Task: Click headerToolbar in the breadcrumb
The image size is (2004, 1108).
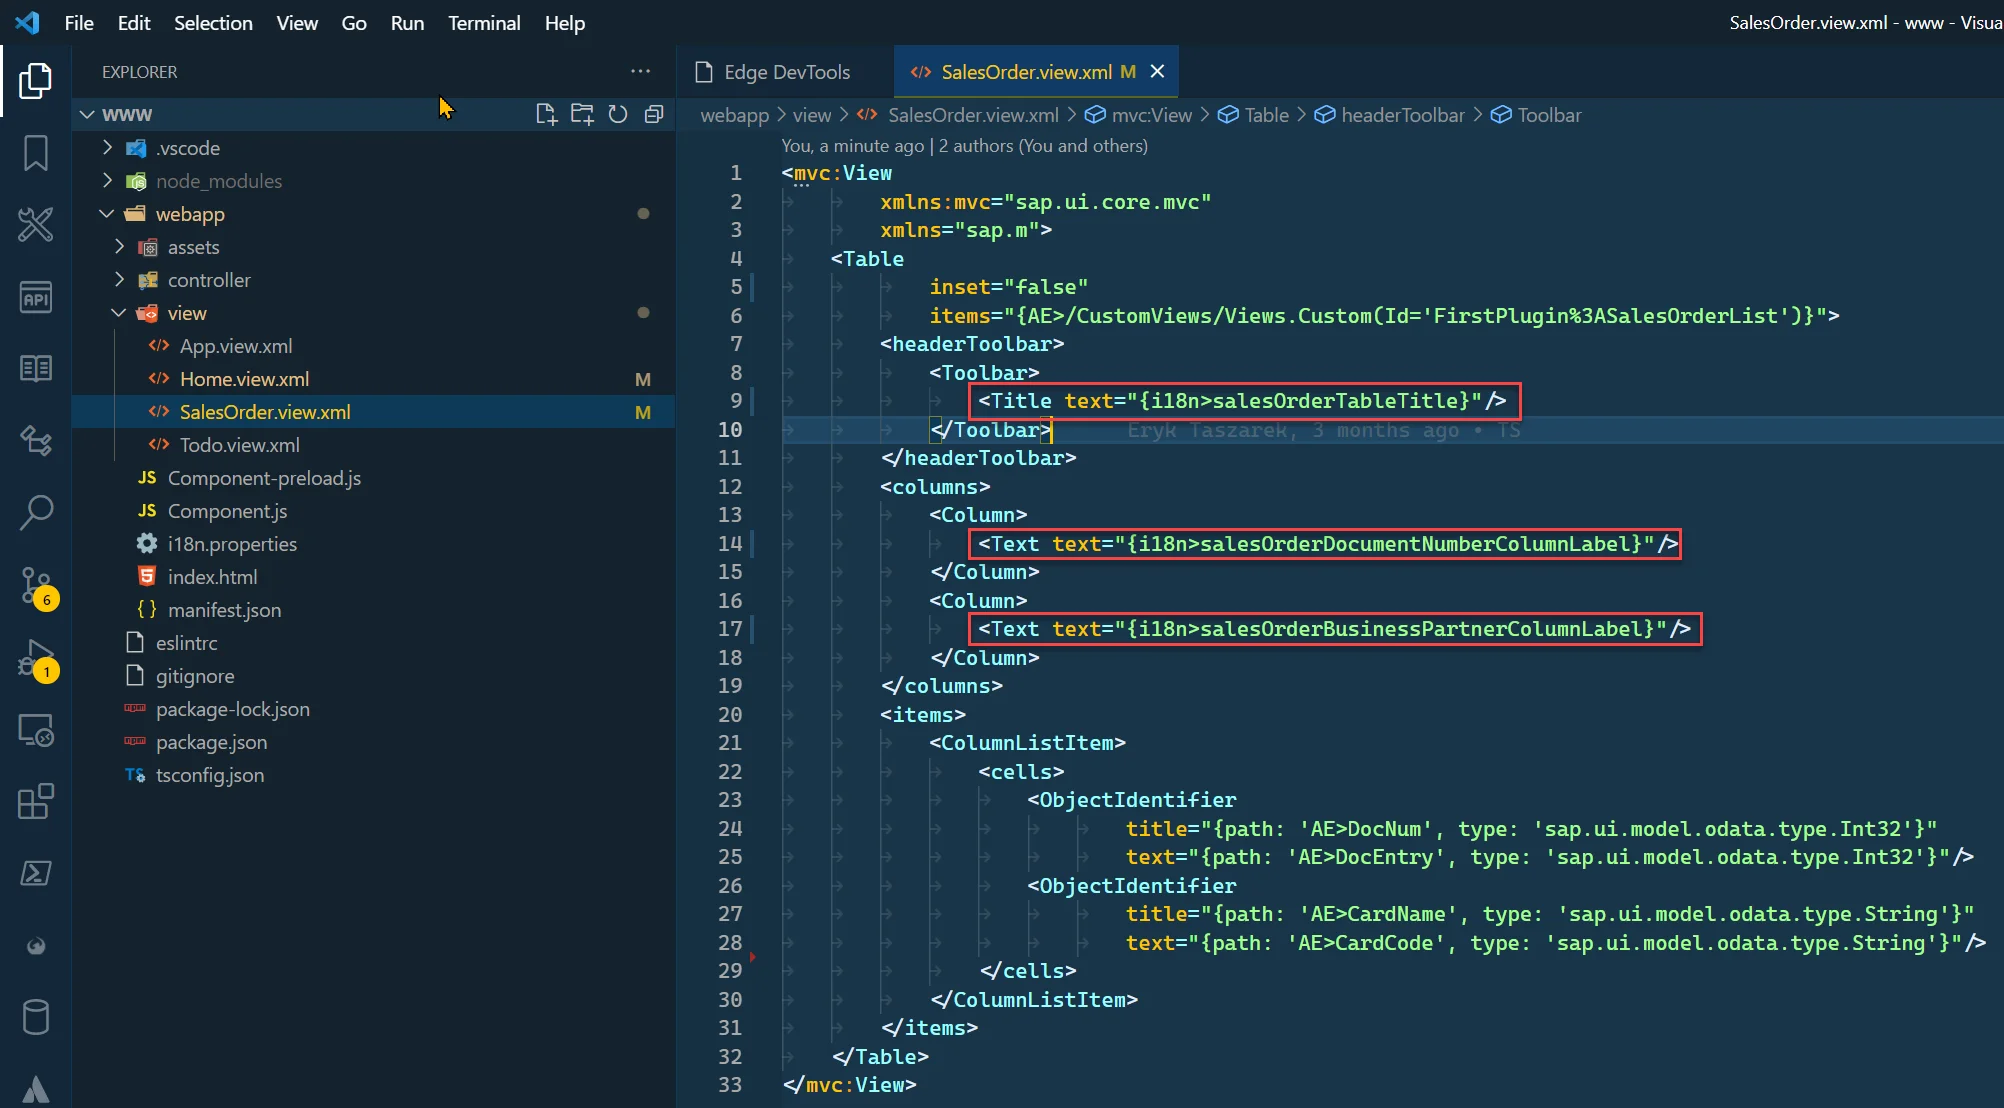Action: (1402, 115)
